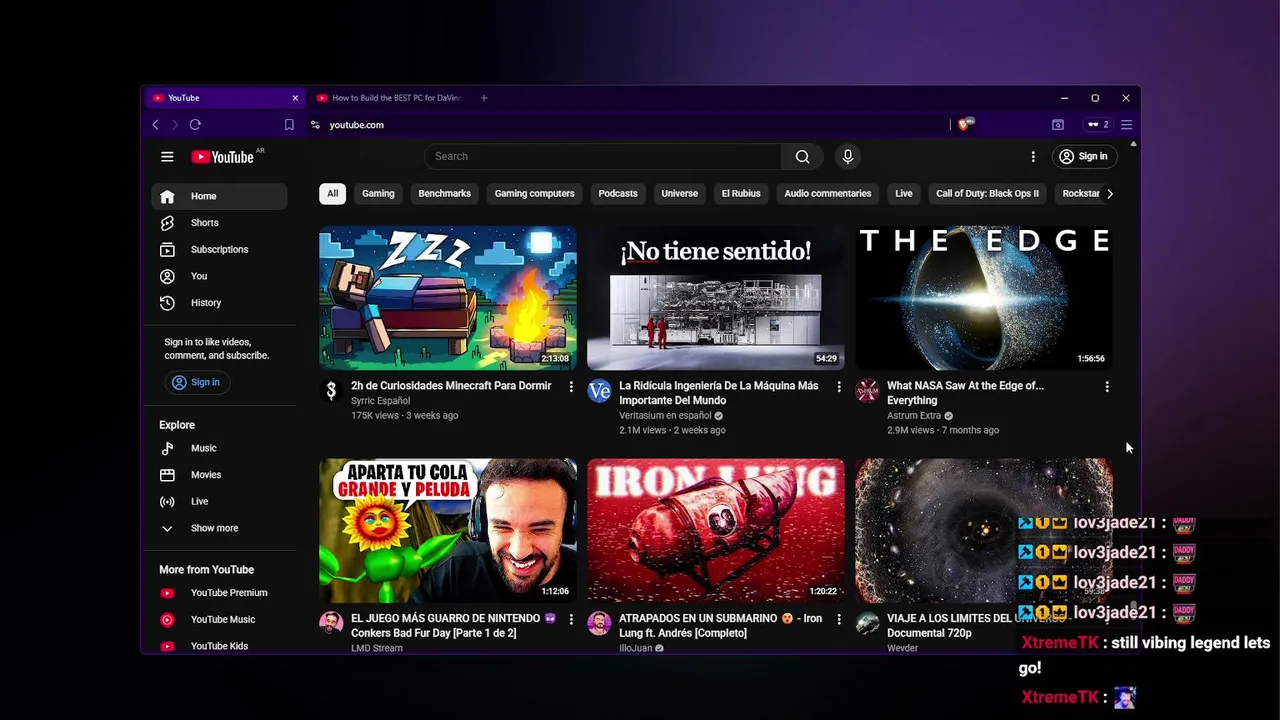Screen dimensions: 1280x720
Task: Click the Brave Shields lion icon
Action: click(964, 125)
